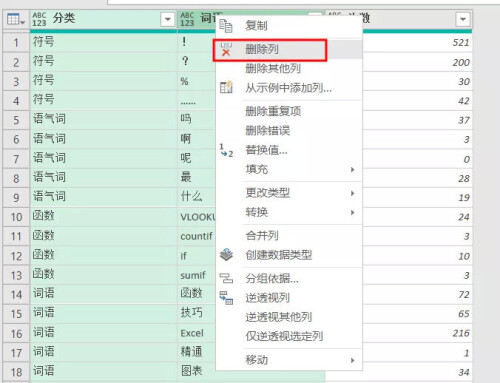This screenshot has height=383, width=500.
Task: Click the cell containing Excel
Action: (197, 333)
